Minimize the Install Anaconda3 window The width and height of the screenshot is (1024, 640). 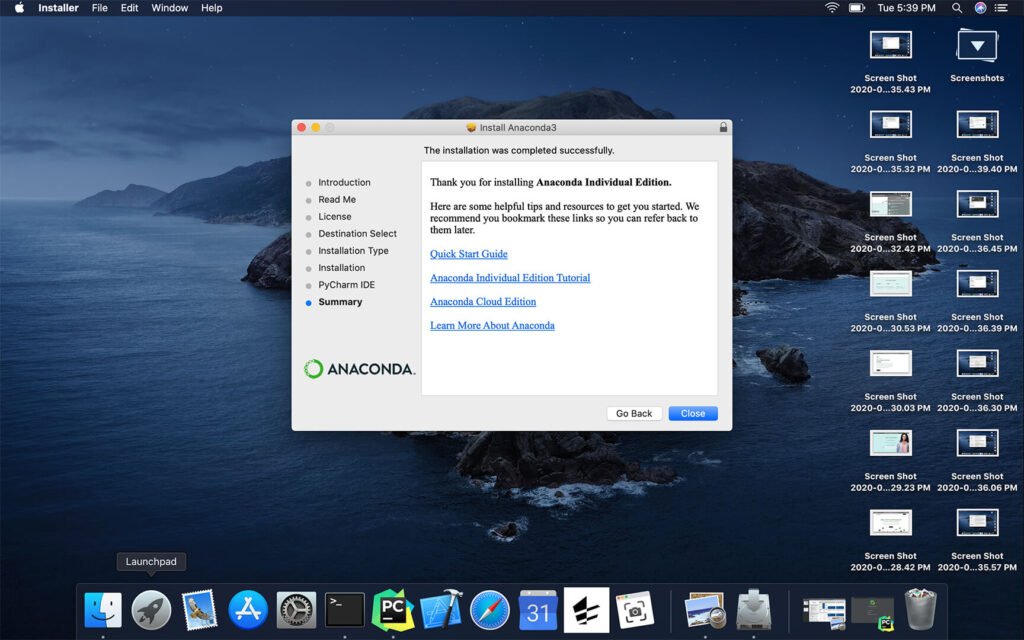(315, 127)
